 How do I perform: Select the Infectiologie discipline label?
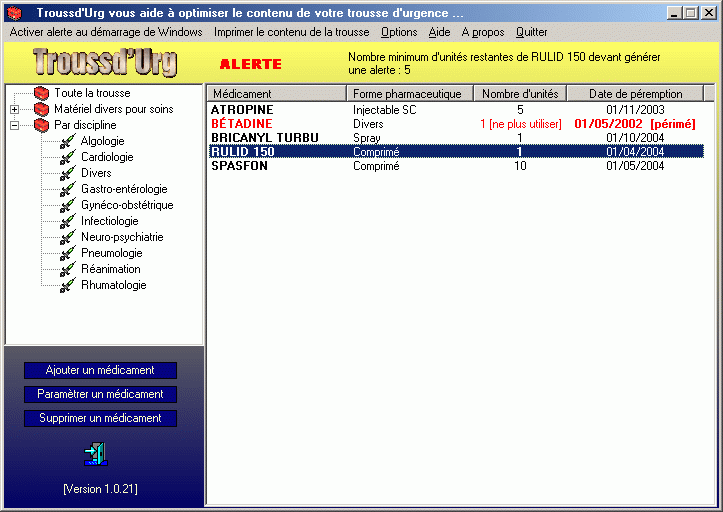[110, 221]
